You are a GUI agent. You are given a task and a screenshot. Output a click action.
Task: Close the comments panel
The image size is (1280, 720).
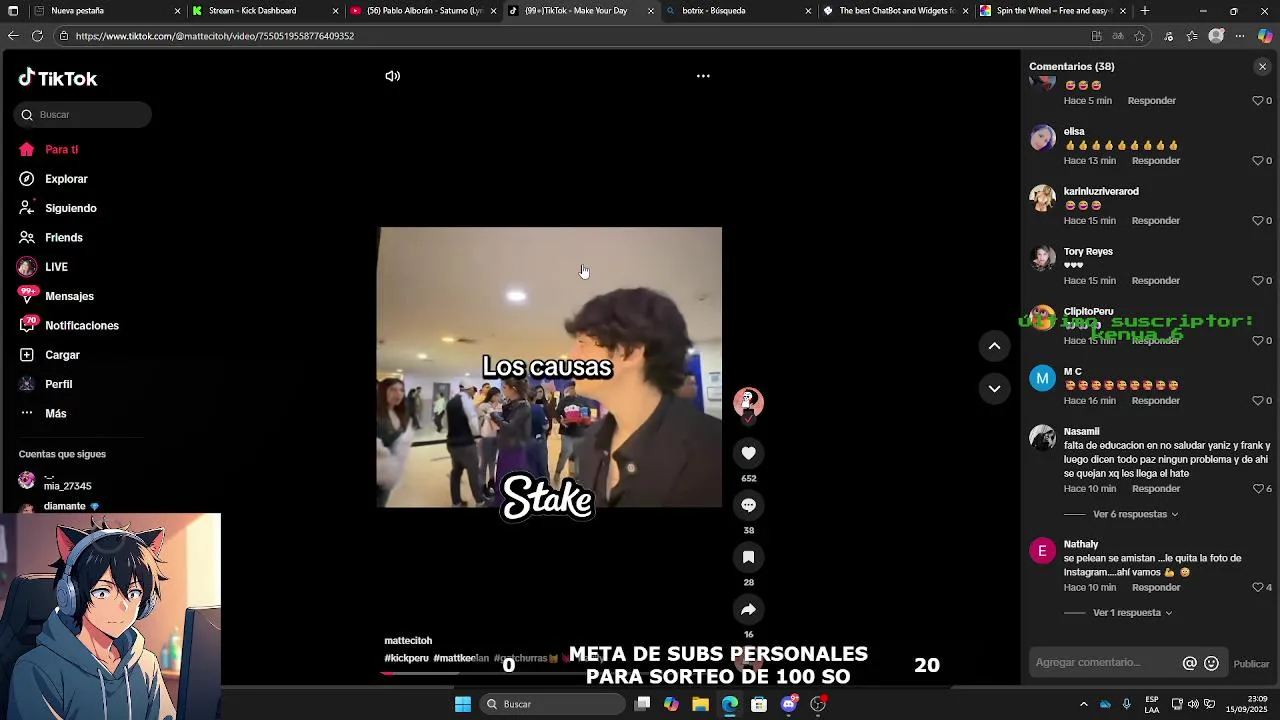[x=1262, y=66]
